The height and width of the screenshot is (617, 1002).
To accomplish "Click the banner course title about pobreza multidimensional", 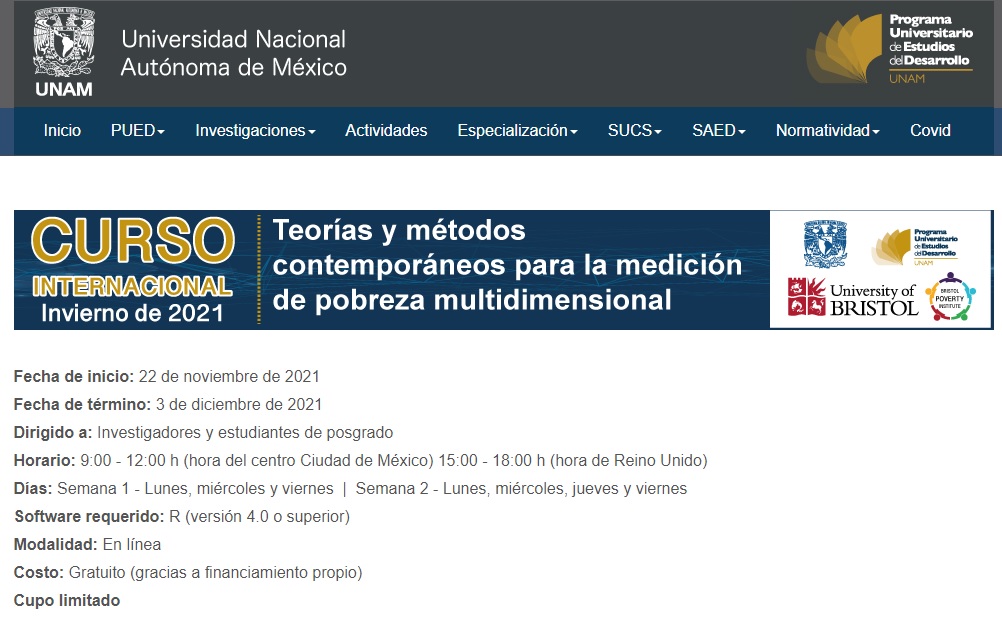I will click(507, 265).
